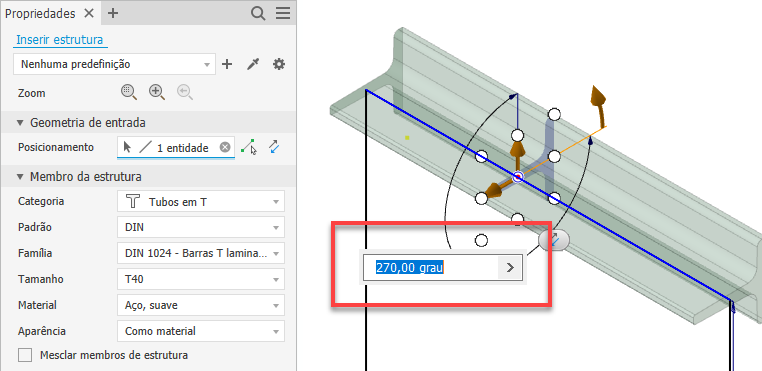
Task: Click the Posicionamento label
Action: 56,147
